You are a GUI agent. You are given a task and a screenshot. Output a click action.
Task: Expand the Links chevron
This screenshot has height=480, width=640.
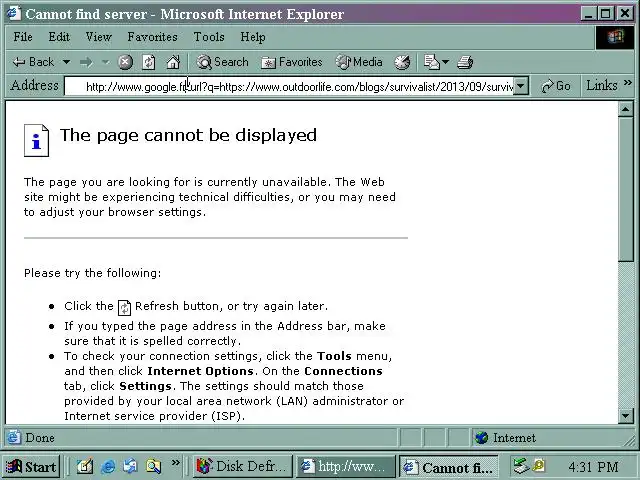tap(628, 83)
